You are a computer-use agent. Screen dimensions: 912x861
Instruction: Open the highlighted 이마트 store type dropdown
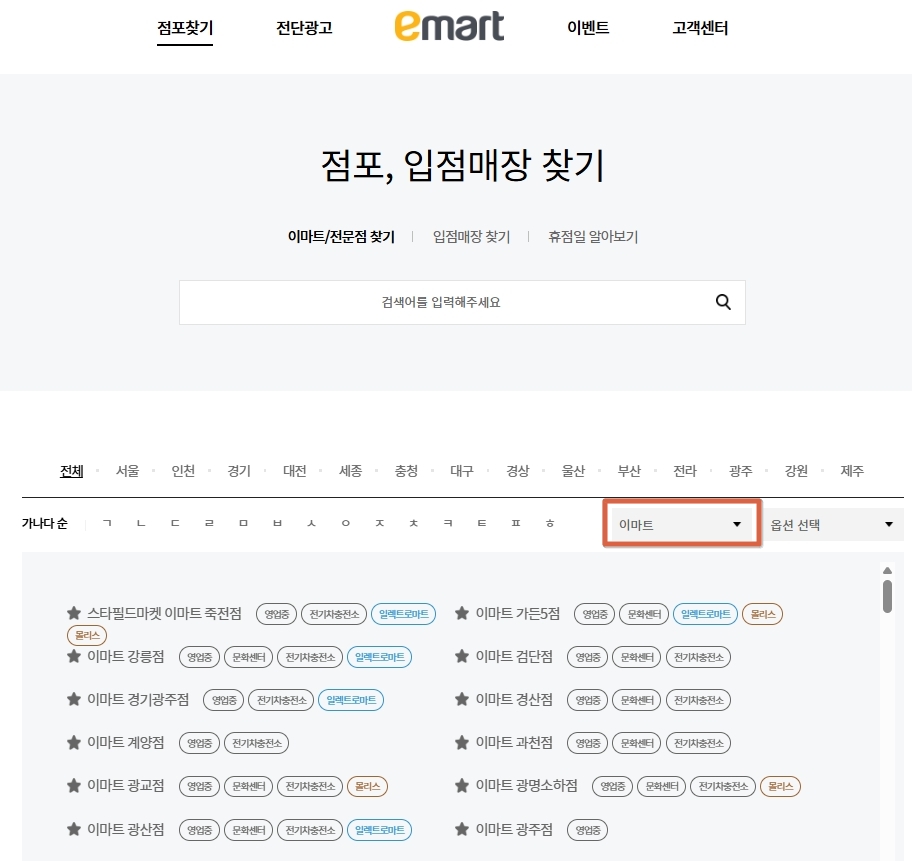pos(681,523)
